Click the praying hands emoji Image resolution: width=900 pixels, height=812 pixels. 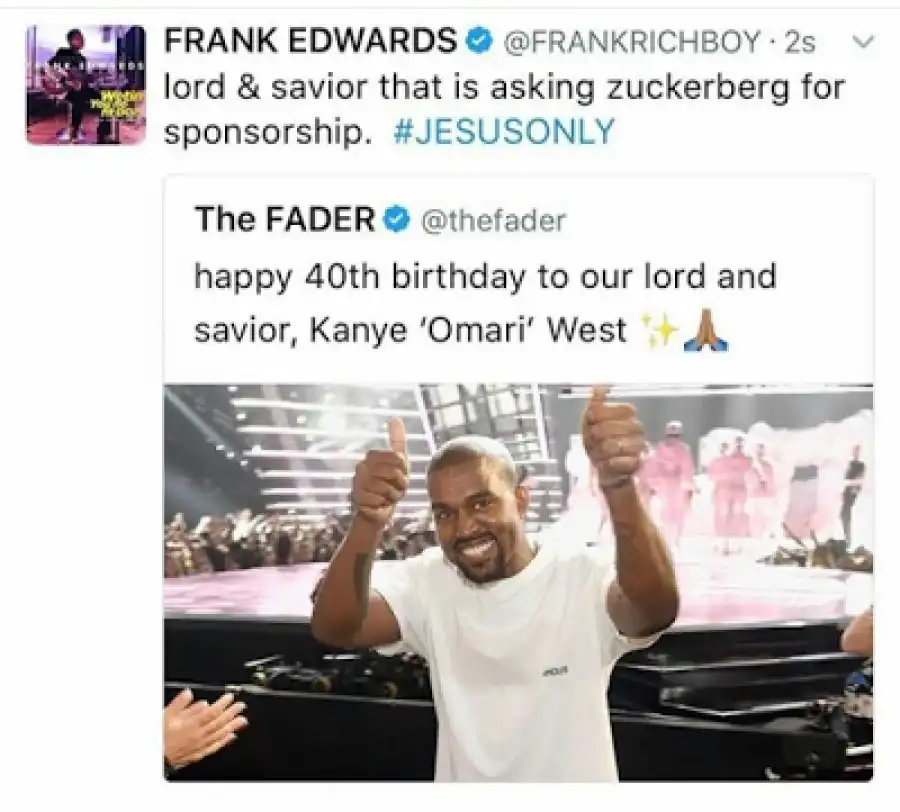(x=706, y=330)
